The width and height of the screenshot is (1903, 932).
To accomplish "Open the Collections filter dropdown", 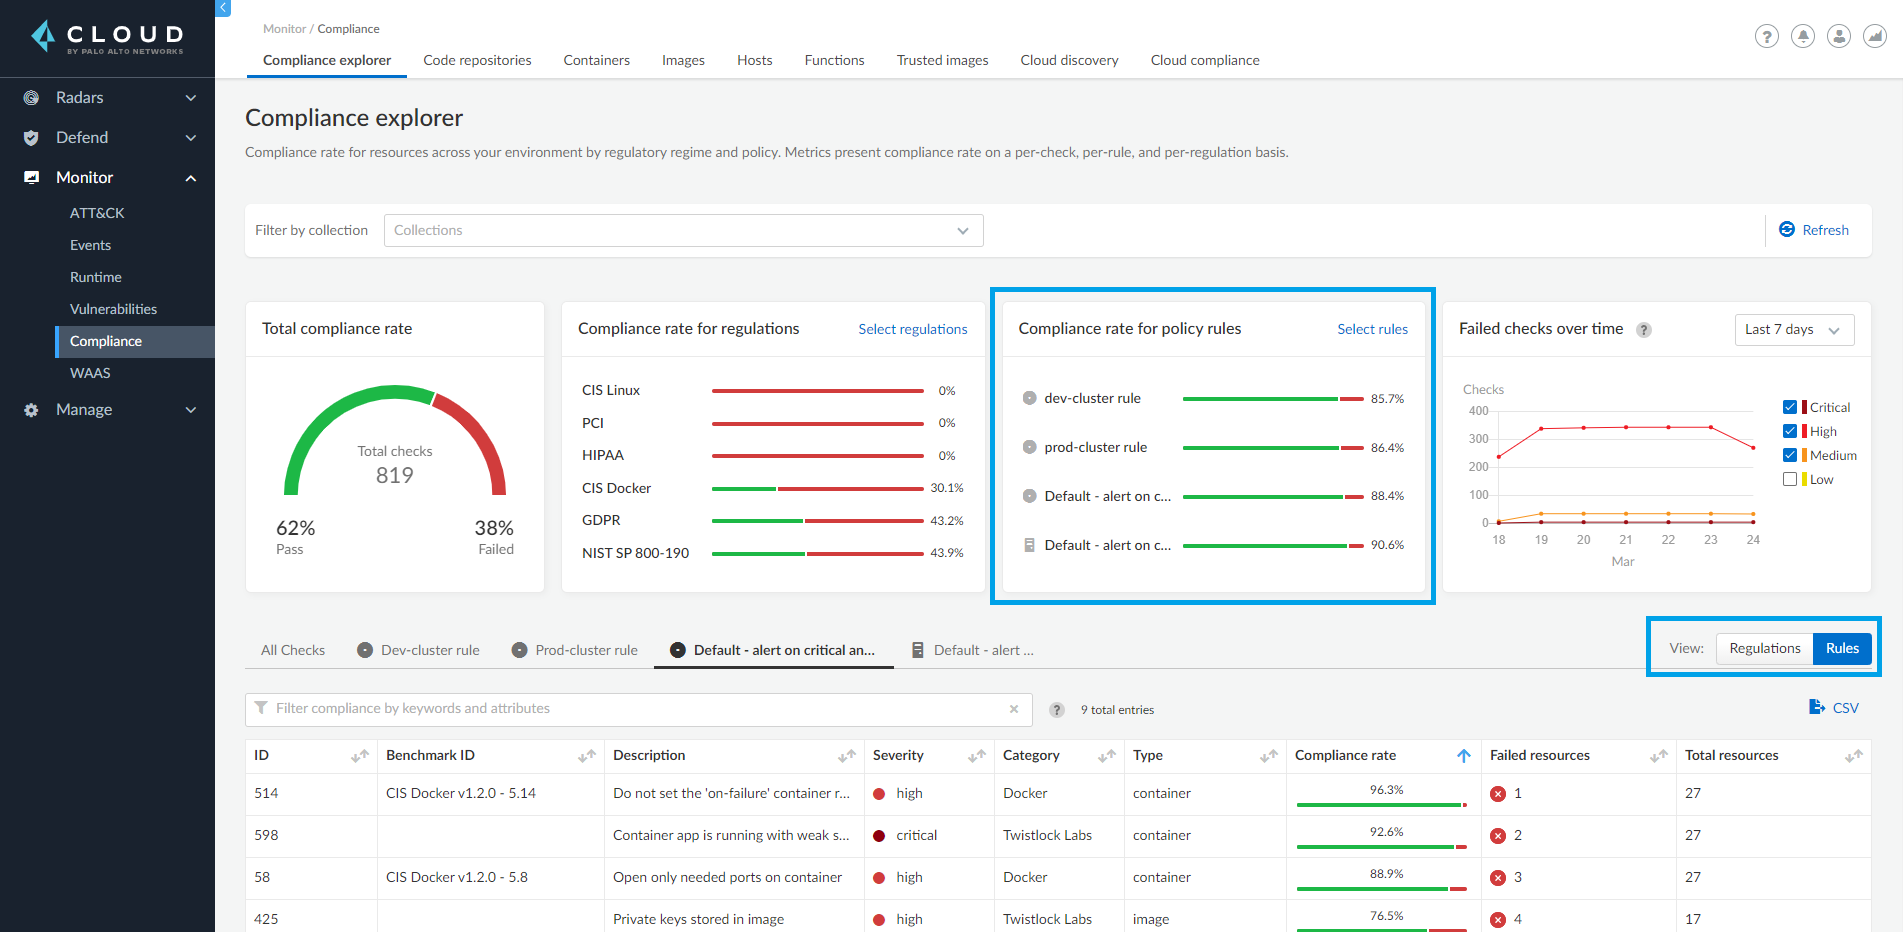I will pos(683,230).
